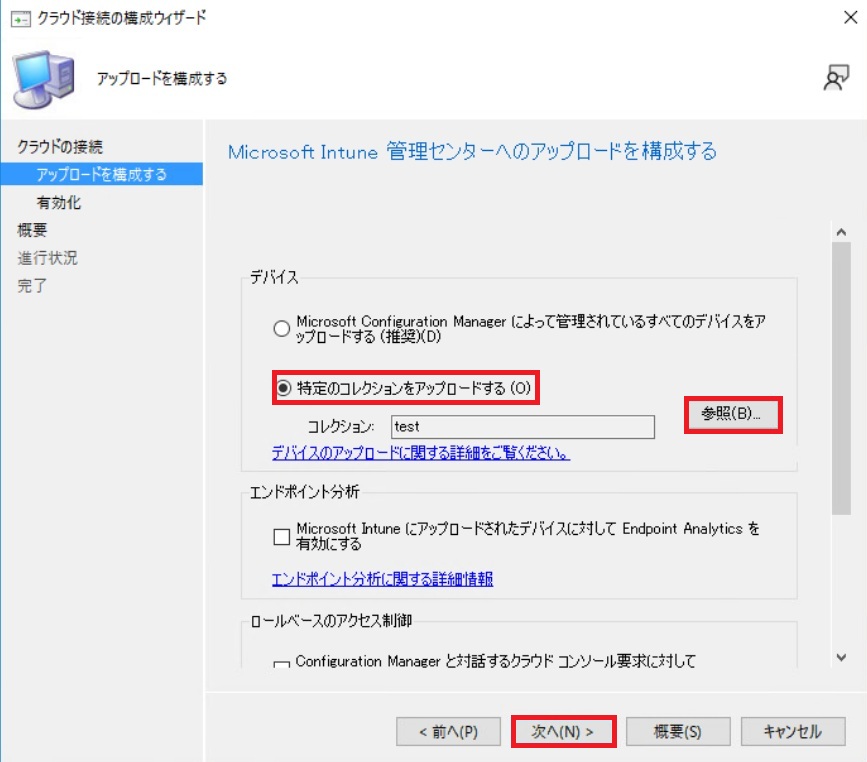Click the コレクション text field containing test
Viewport: 867px width, 762px height.
(x=522, y=427)
